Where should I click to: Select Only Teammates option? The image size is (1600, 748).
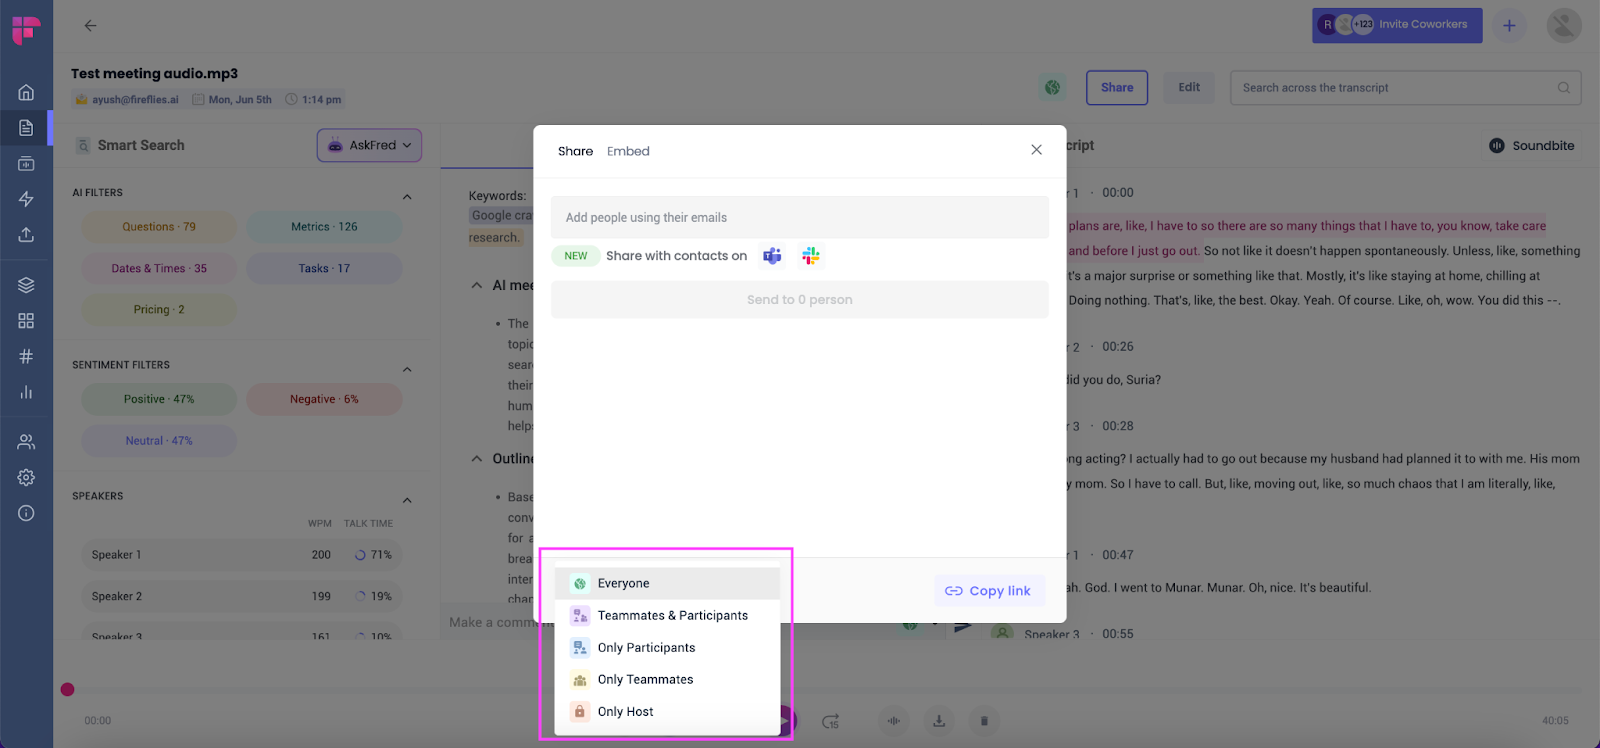[x=667, y=679]
